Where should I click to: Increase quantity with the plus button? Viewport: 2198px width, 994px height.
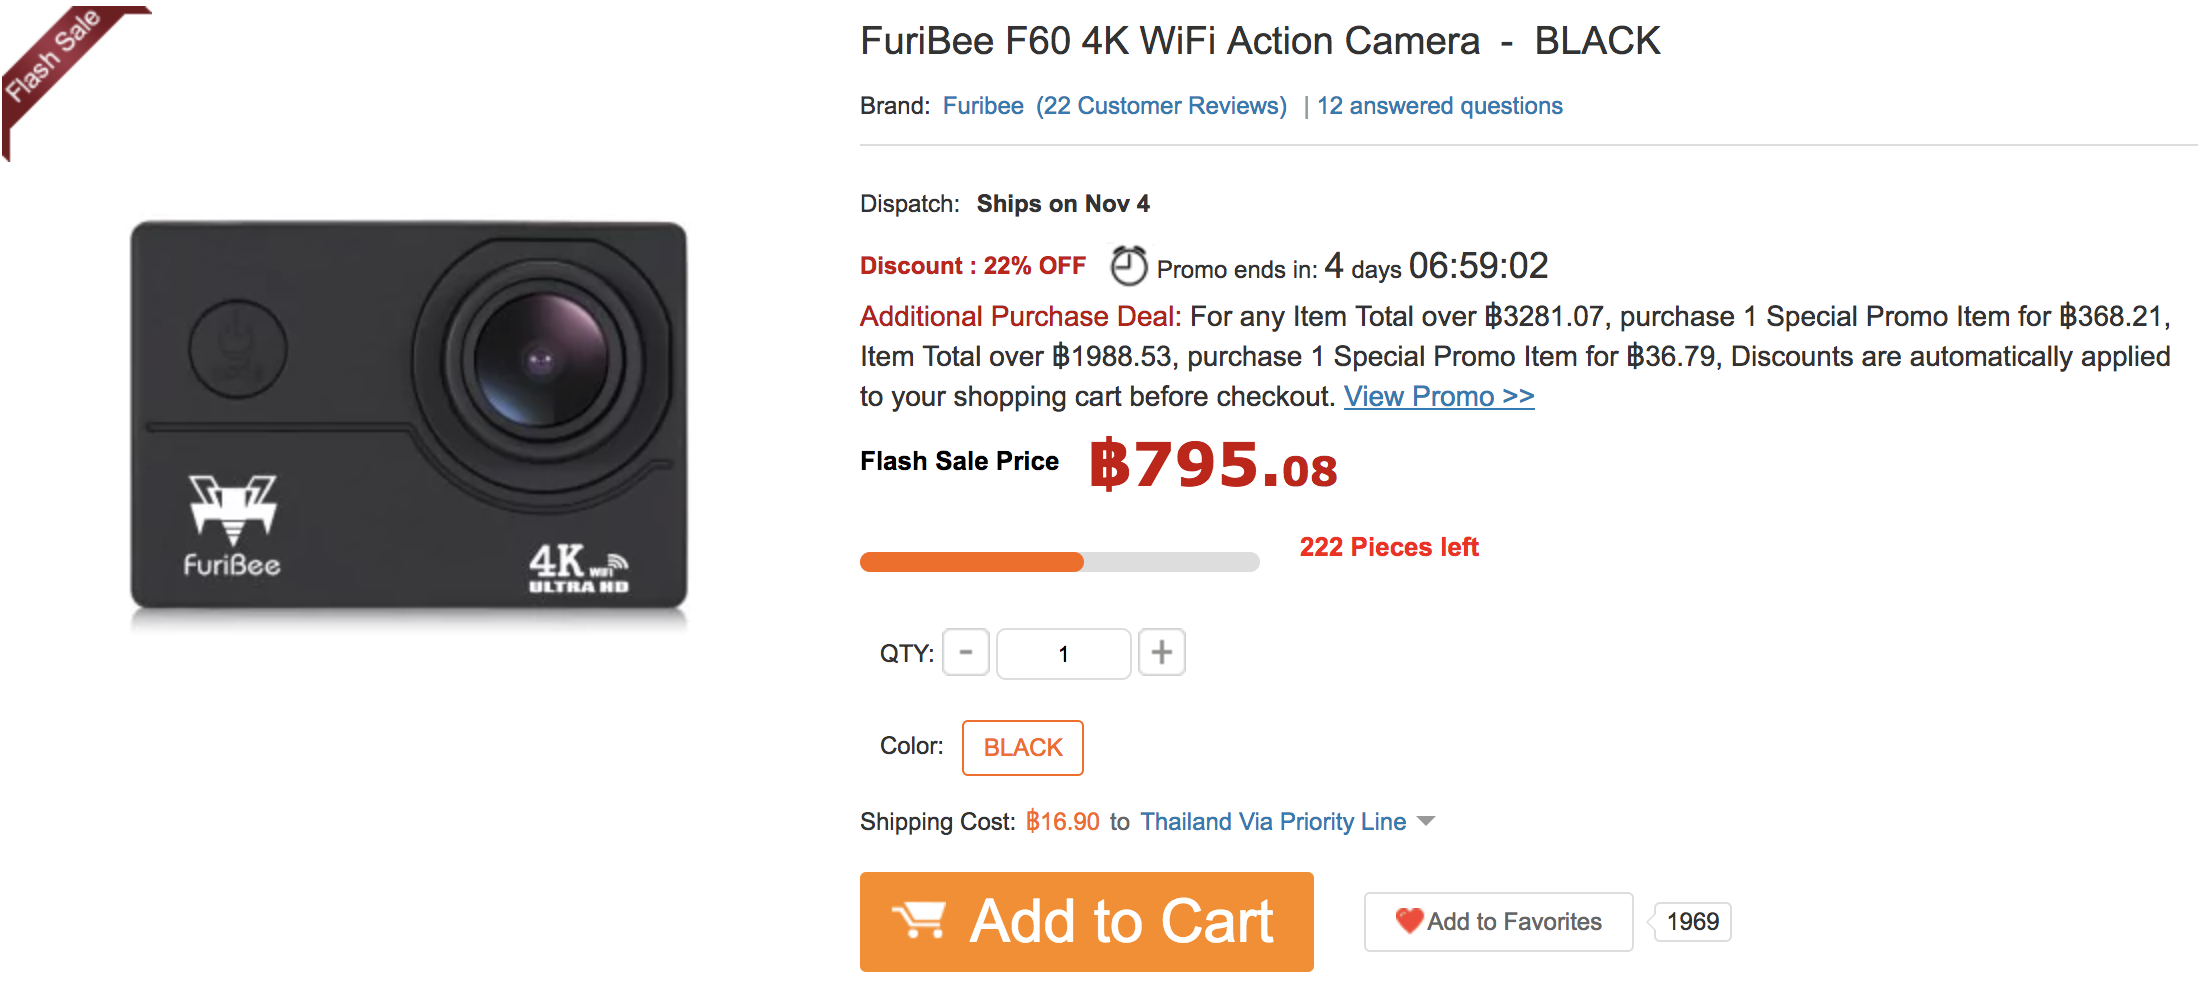[x=1161, y=653]
